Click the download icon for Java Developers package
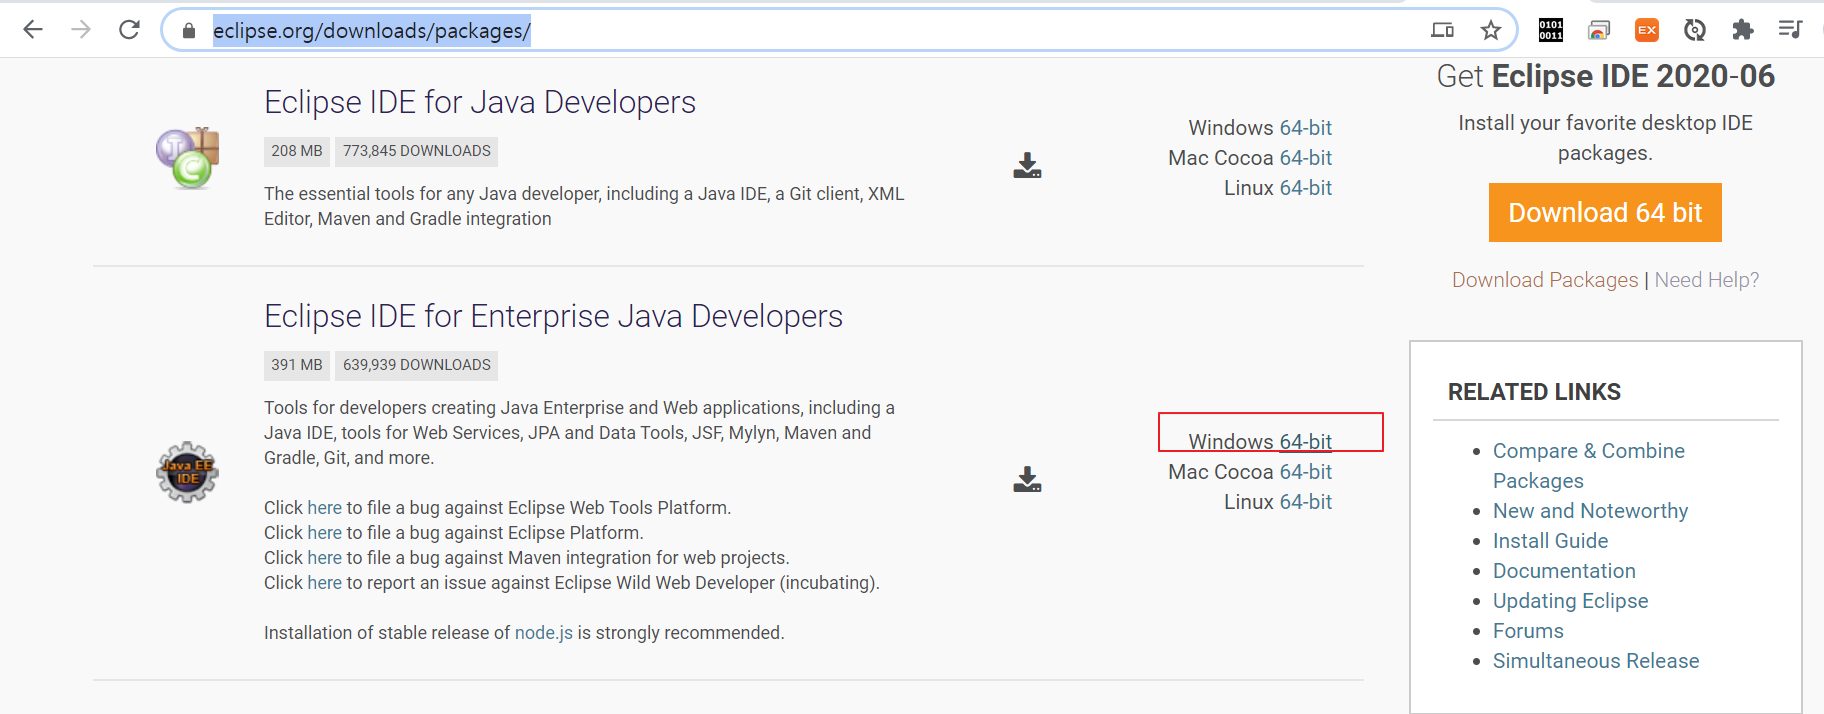 coord(1027,165)
